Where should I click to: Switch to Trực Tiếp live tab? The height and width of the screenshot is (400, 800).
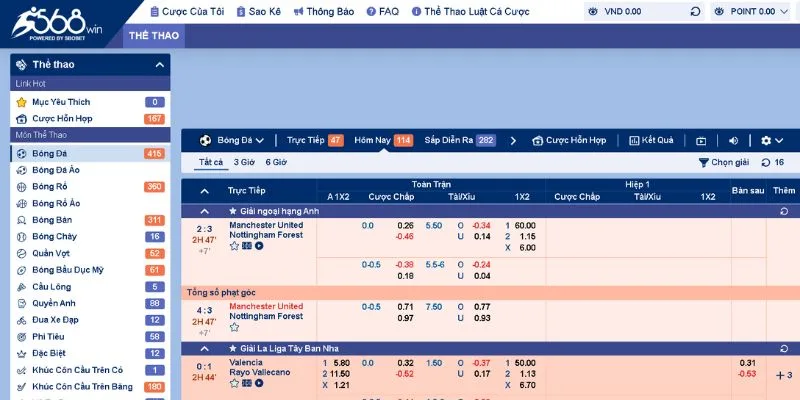(x=315, y=140)
